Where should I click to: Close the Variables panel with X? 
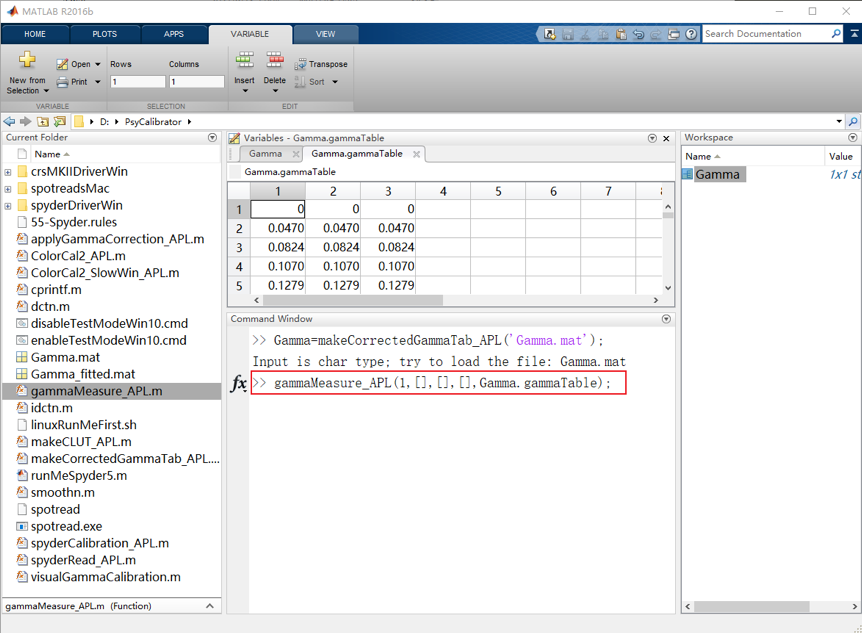tap(666, 139)
